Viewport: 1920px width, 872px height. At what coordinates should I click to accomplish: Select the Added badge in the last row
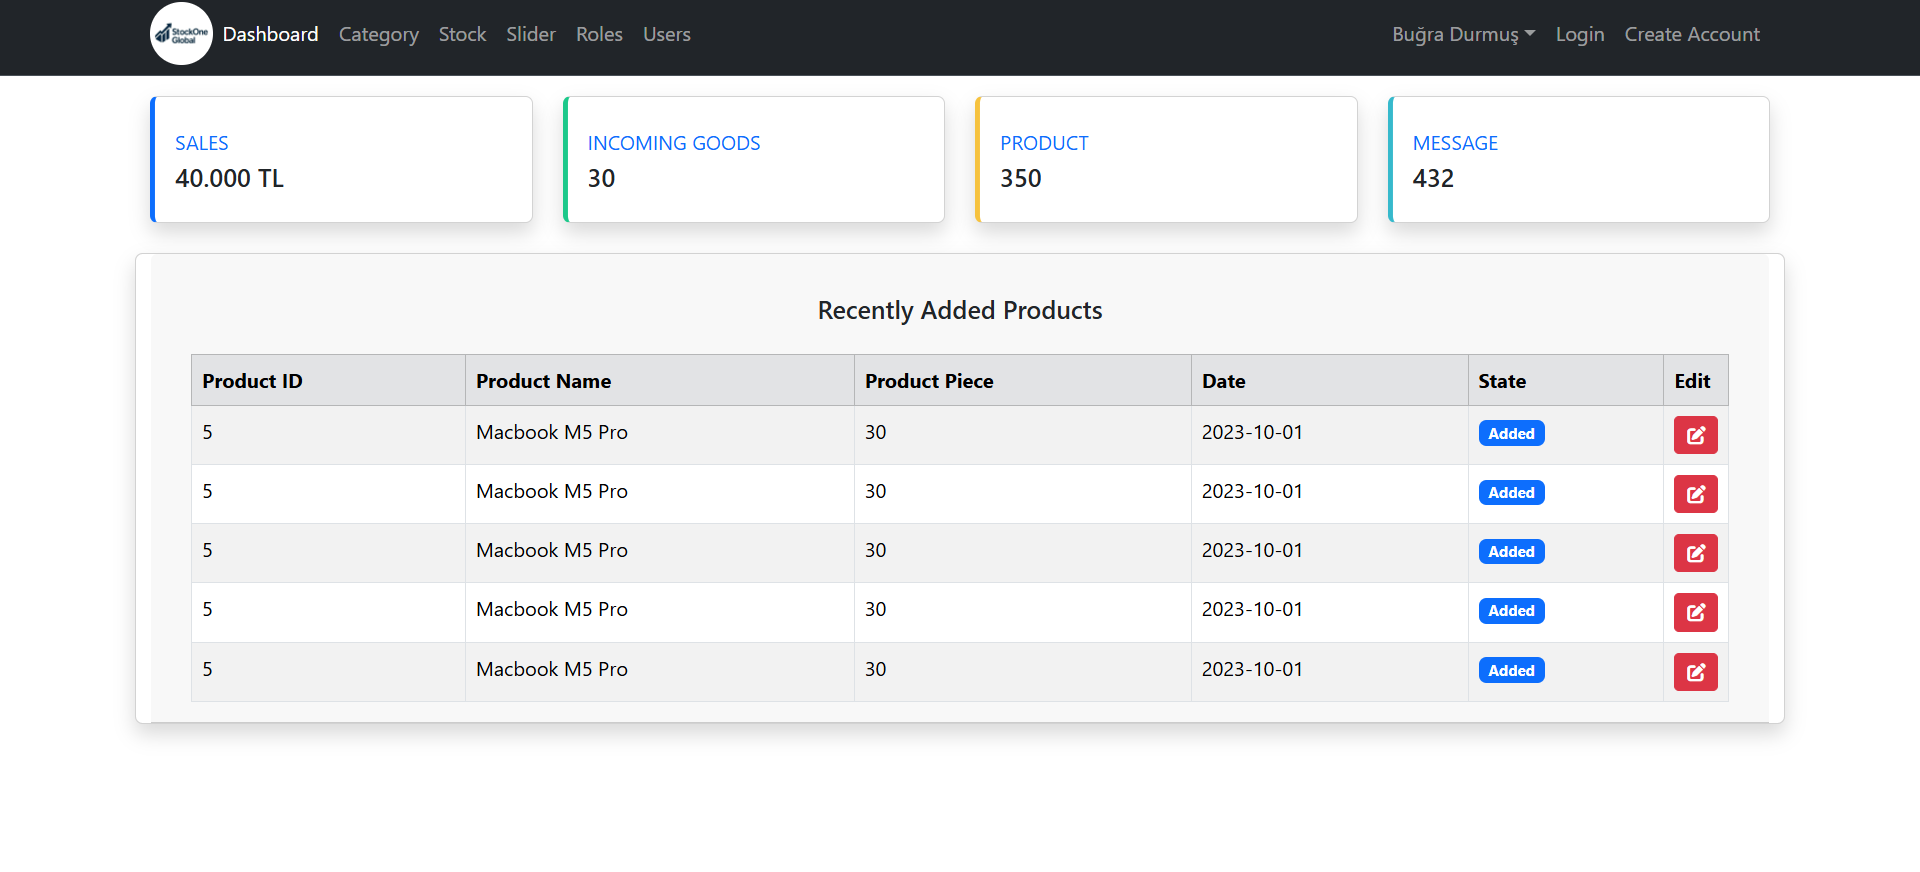pyautogui.click(x=1511, y=670)
